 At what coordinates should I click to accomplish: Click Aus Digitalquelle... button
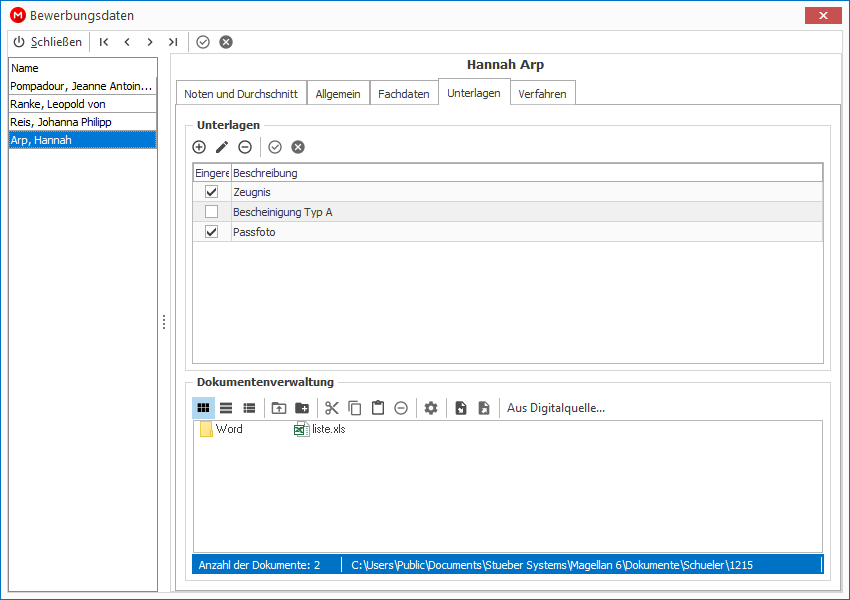(x=556, y=408)
